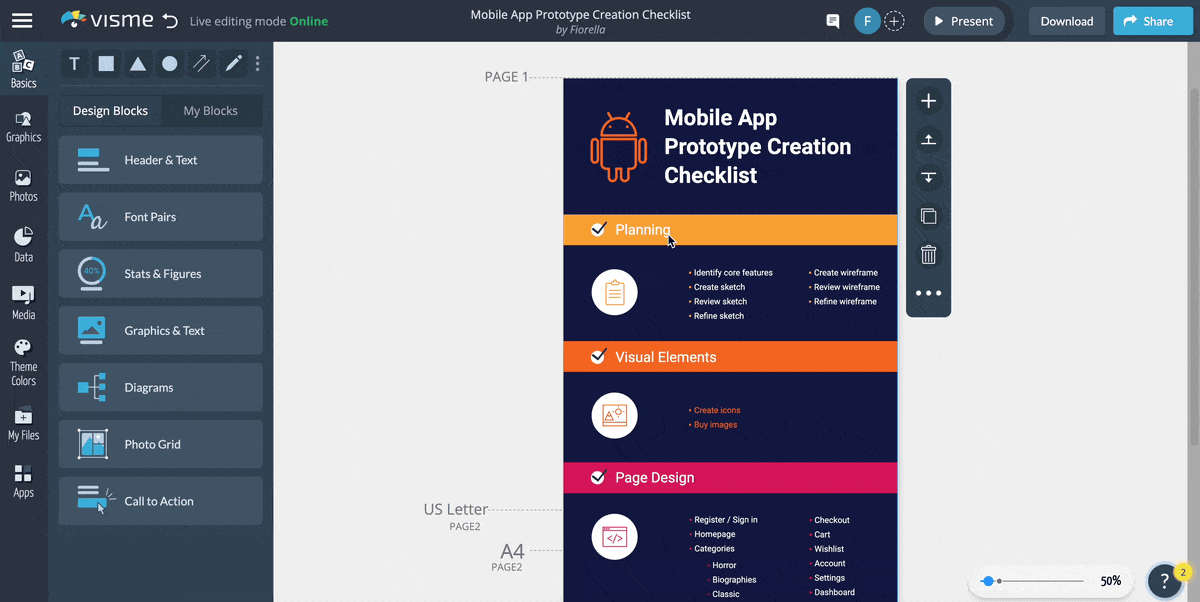
Task: Select the circle shape tool
Action: [x=170, y=64]
